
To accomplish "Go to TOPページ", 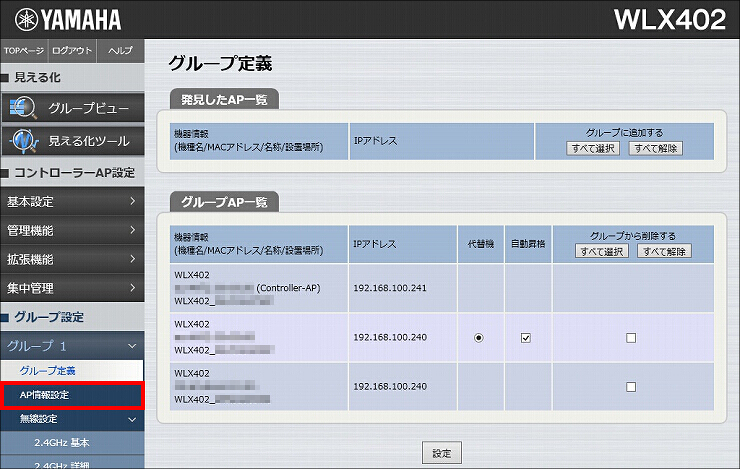I will coord(24,50).
